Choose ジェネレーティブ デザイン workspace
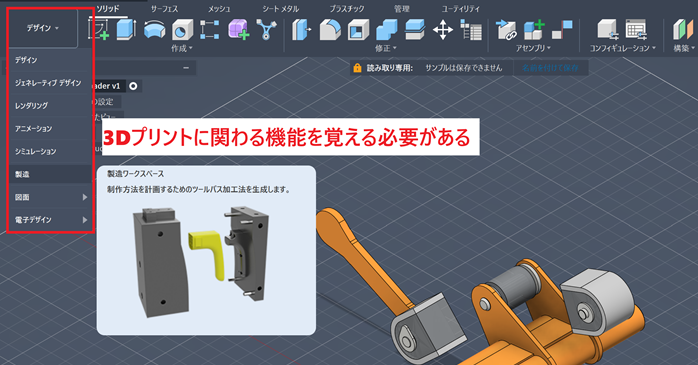Image resolution: width=698 pixels, height=365 pixels. click(50, 83)
